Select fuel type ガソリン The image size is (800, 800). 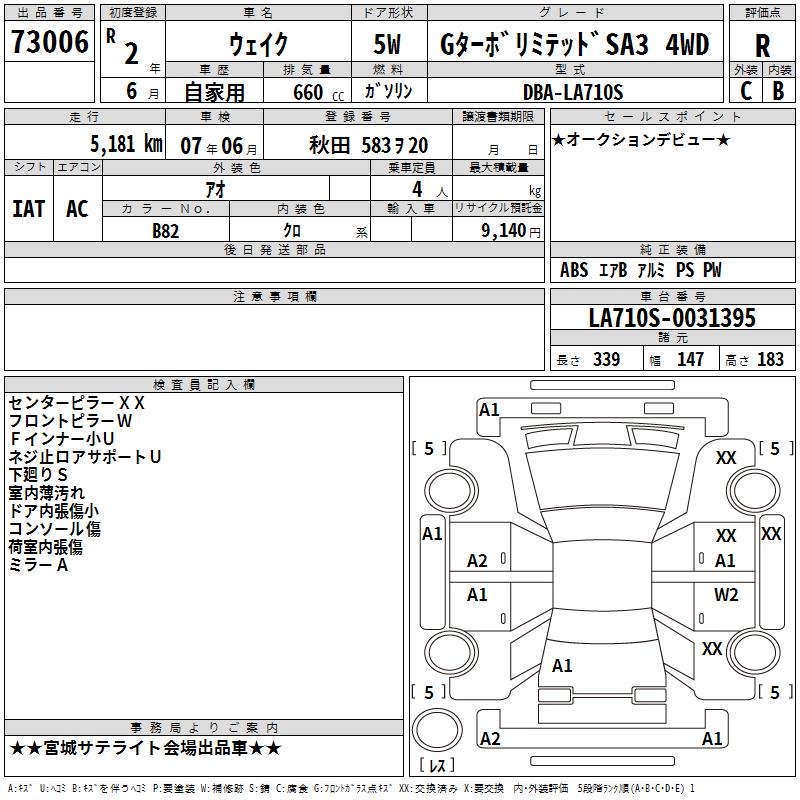click(x=388, y=91)
